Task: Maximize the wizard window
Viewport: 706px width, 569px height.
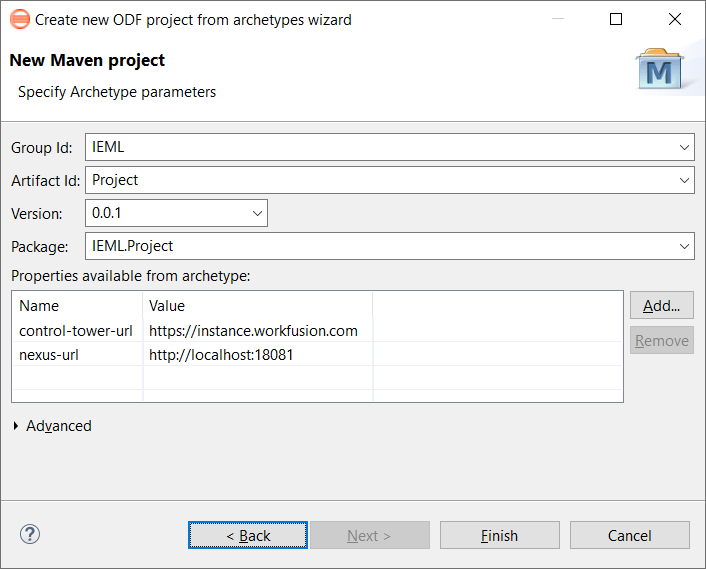Action: 615,19
